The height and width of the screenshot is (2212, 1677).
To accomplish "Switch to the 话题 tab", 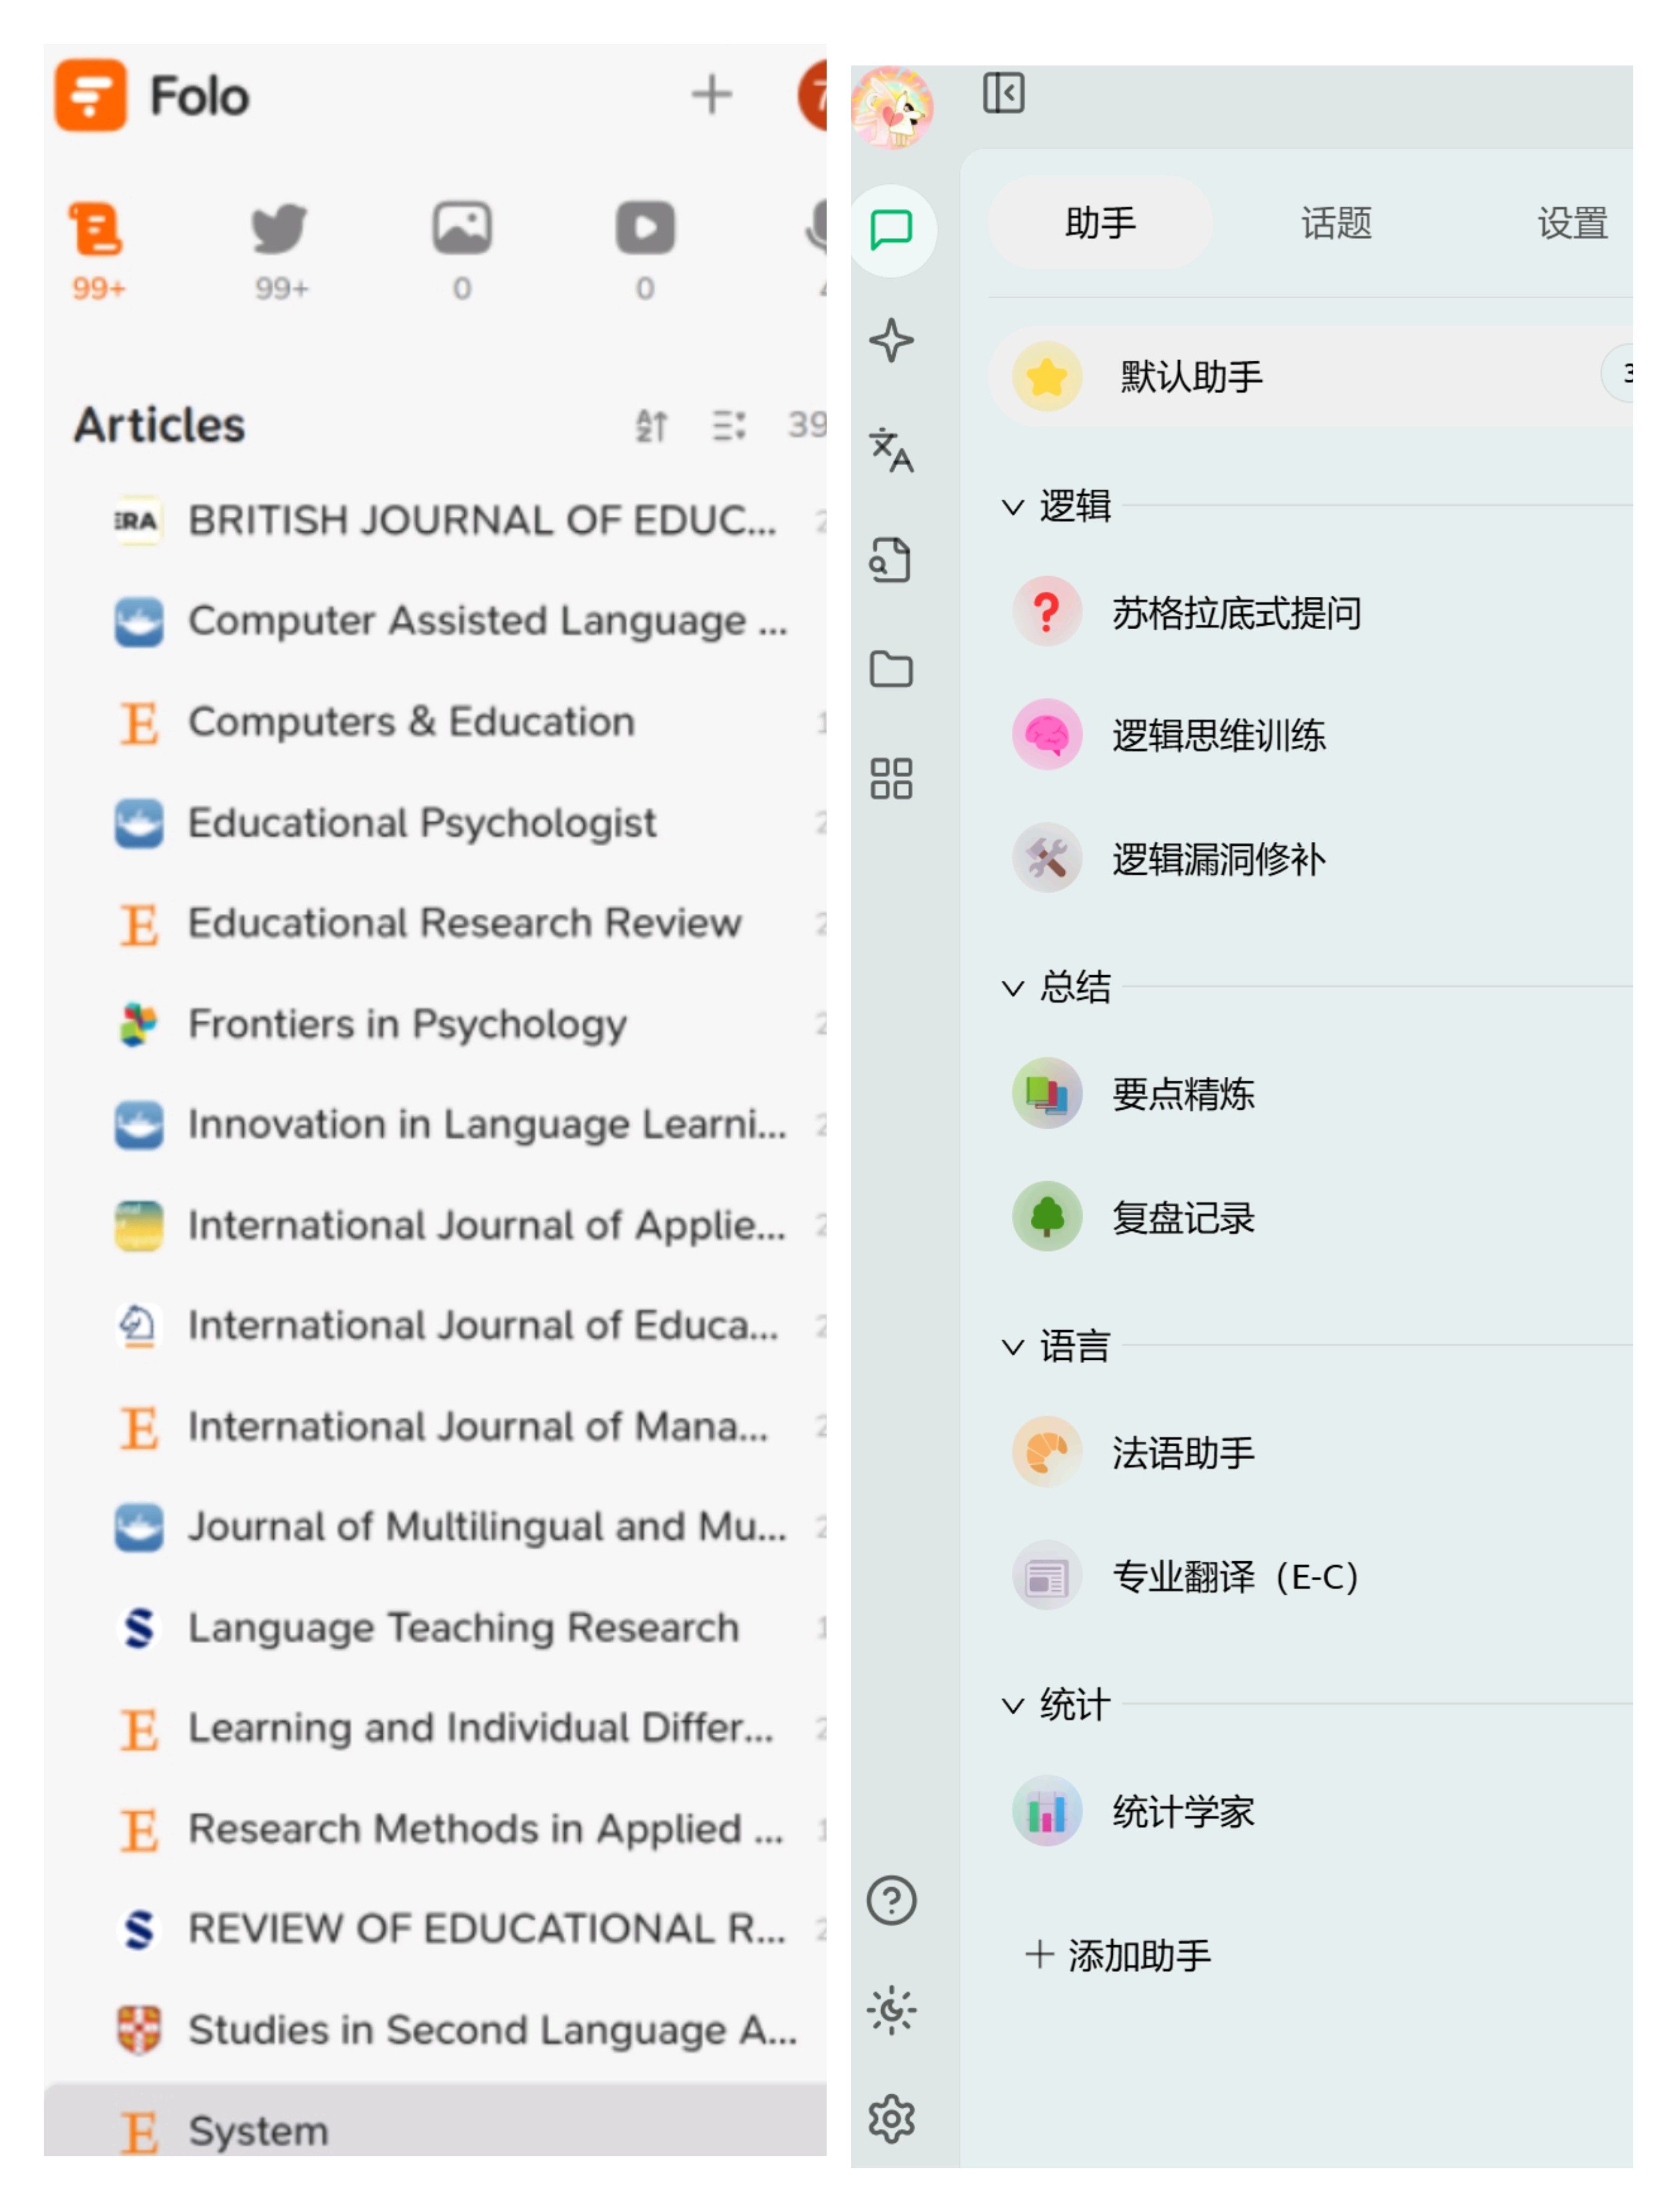I will pyautogui.click(x=1336, y=223).
